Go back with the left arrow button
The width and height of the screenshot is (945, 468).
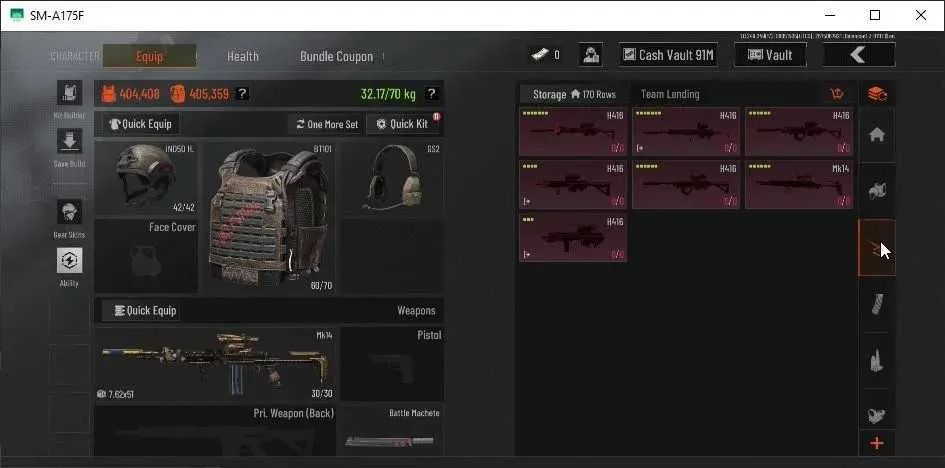tap(859, 55)
